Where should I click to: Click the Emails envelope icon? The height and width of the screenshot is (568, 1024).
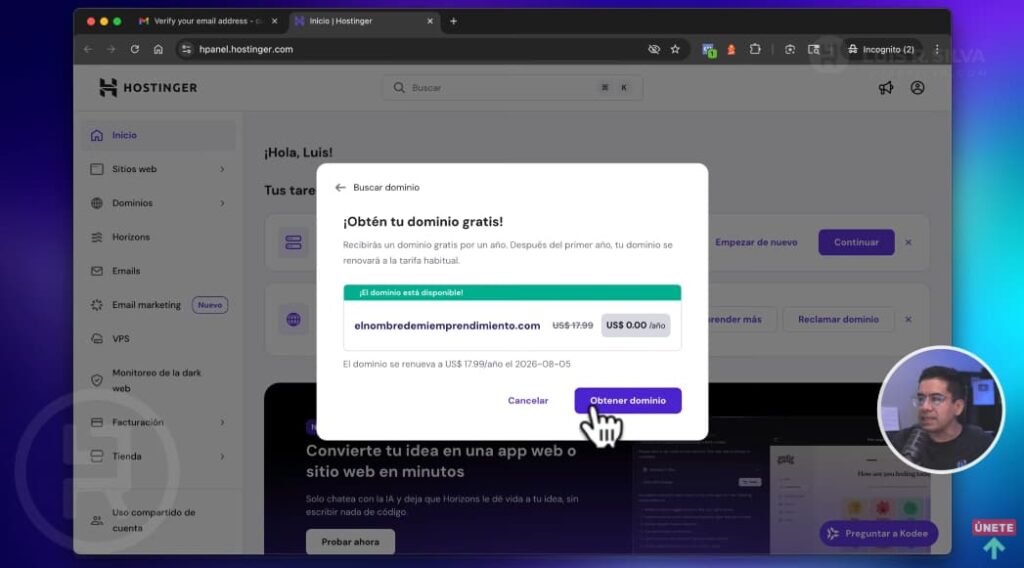click(97, 271)
